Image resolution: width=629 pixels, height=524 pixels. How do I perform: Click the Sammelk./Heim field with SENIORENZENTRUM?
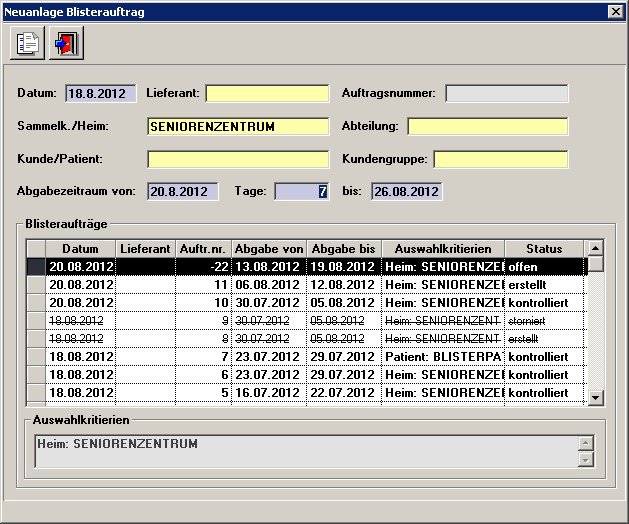pos(238,126)
